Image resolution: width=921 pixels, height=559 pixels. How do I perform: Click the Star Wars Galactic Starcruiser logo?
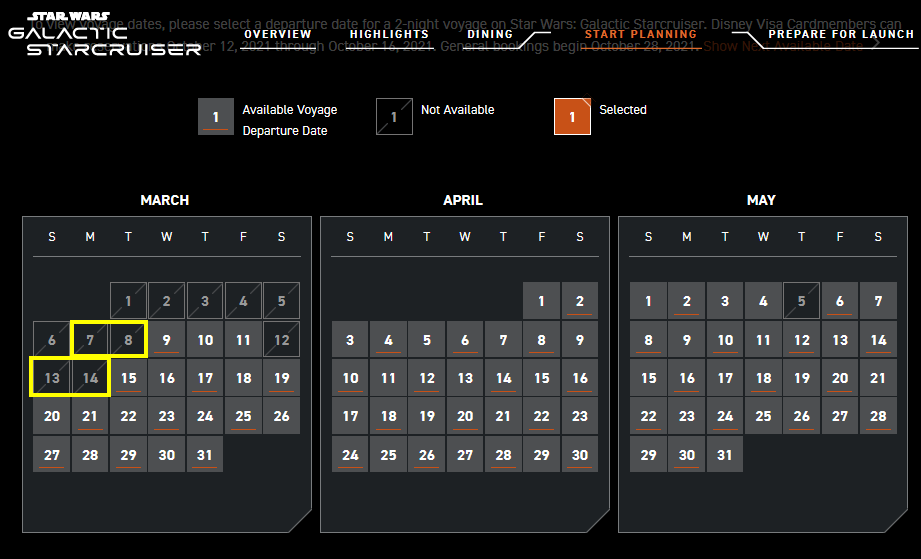[104, 34]
